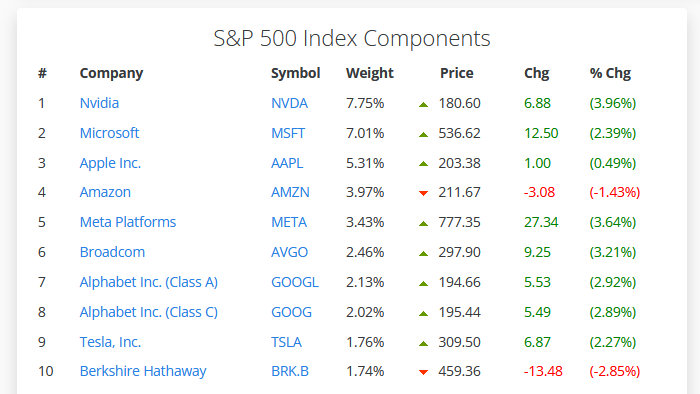The width and height of the screenshot is (700, 394).
Task: Click the Microsoft company link
Action: (109, 133)
